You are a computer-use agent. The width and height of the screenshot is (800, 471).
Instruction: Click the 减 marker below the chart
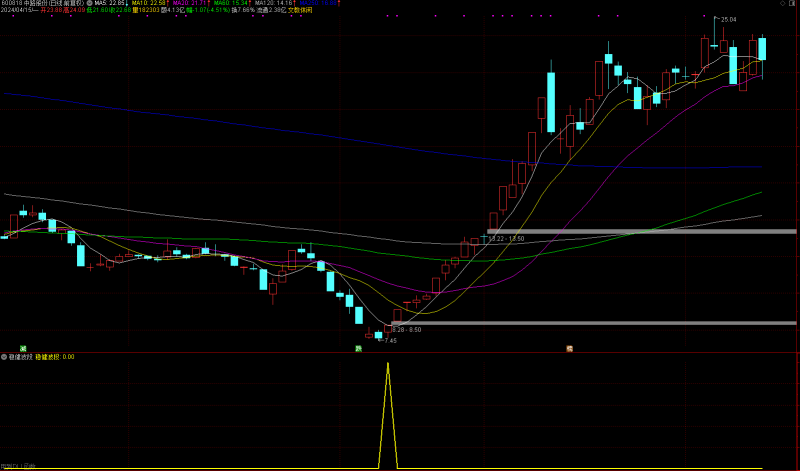(x=8, y=348)
